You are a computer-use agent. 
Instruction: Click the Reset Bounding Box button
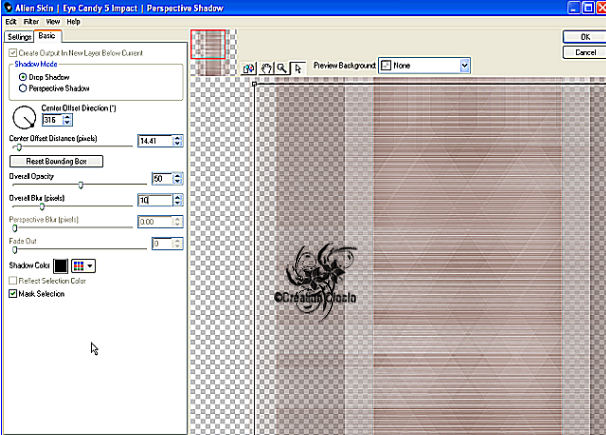tap(56, 161)
